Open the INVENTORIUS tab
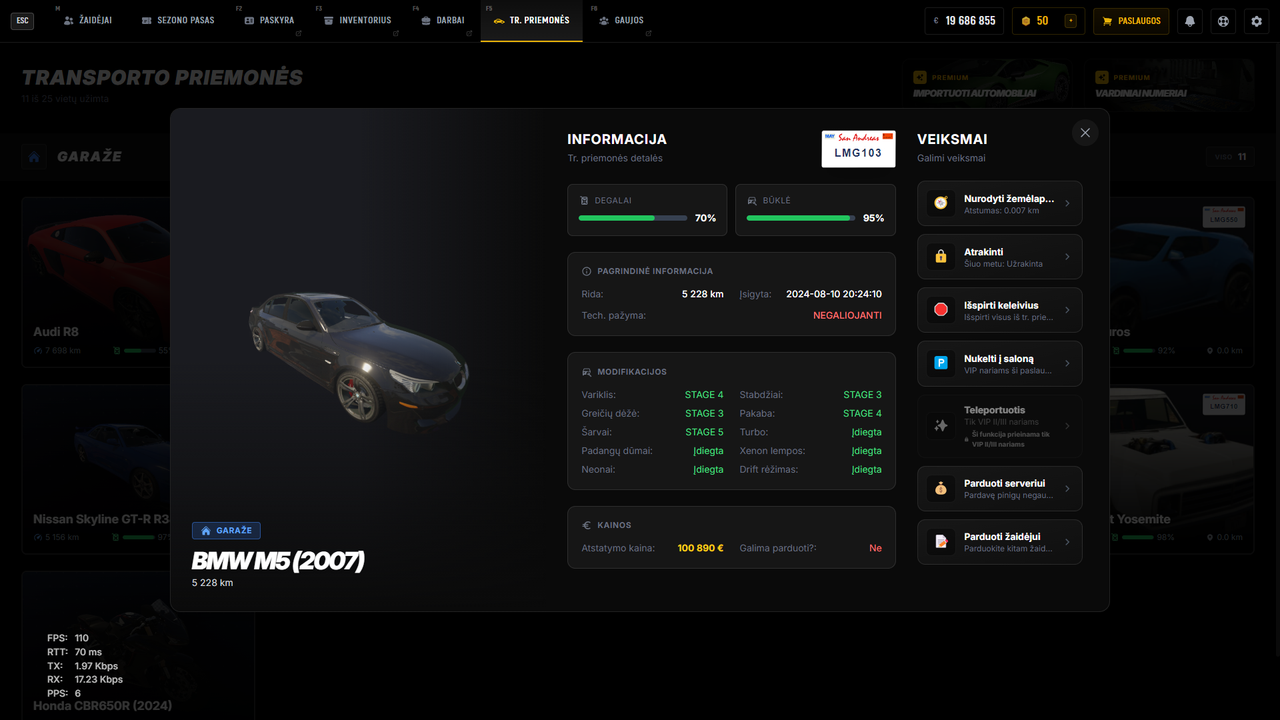The image size is (1280, 720). pyautogui.click(x=358, y=20)
